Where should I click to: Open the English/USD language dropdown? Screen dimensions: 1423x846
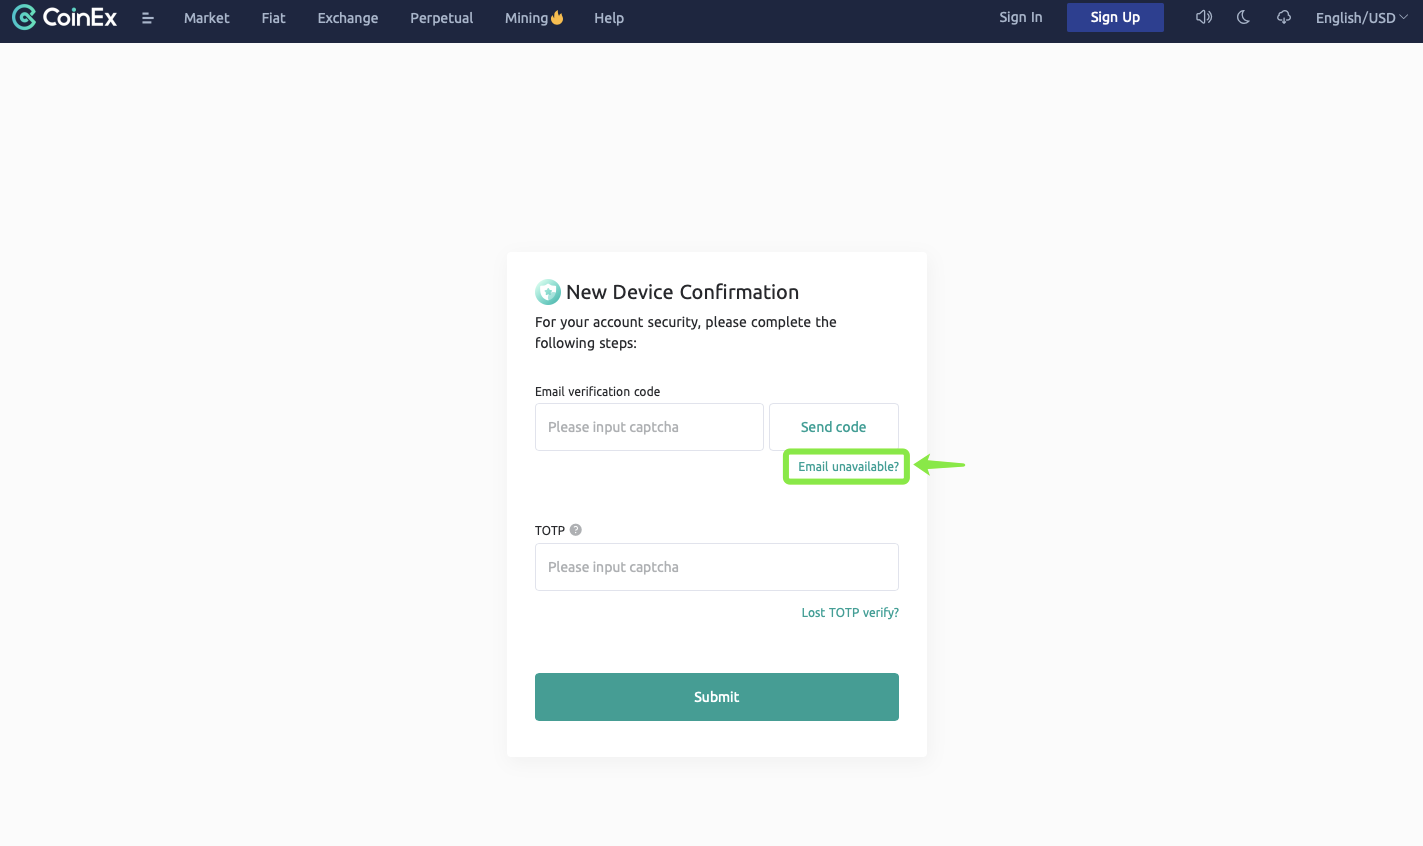(x=1361, y=17)
